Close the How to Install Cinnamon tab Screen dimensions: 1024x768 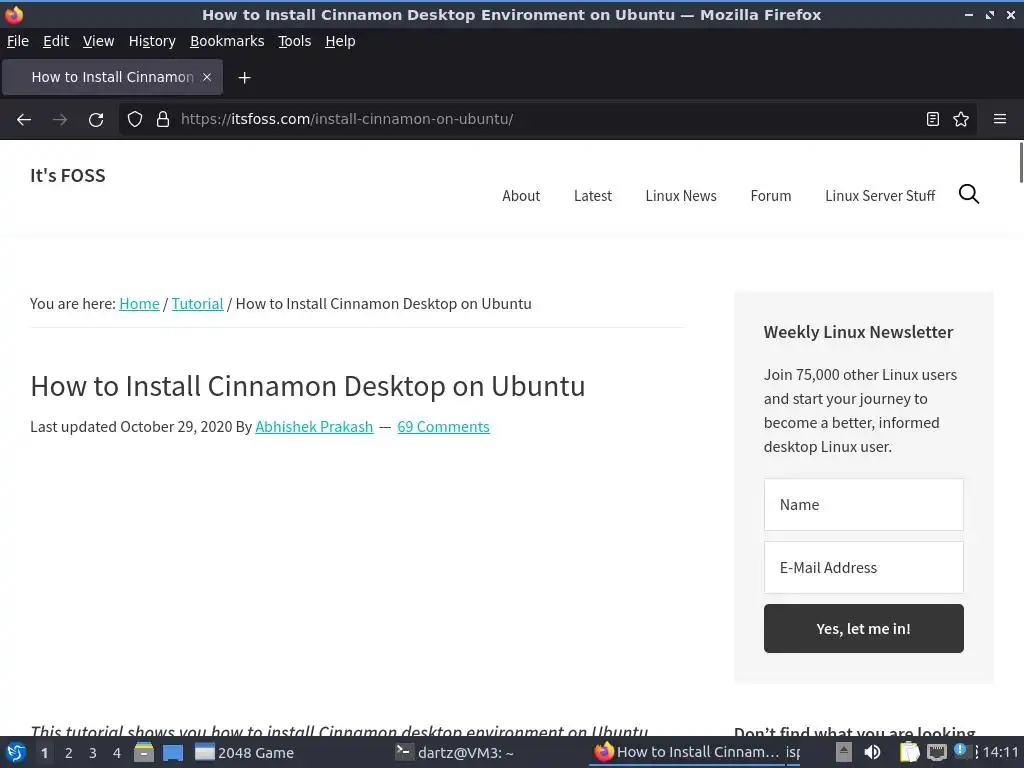click(x=206, y=77)
